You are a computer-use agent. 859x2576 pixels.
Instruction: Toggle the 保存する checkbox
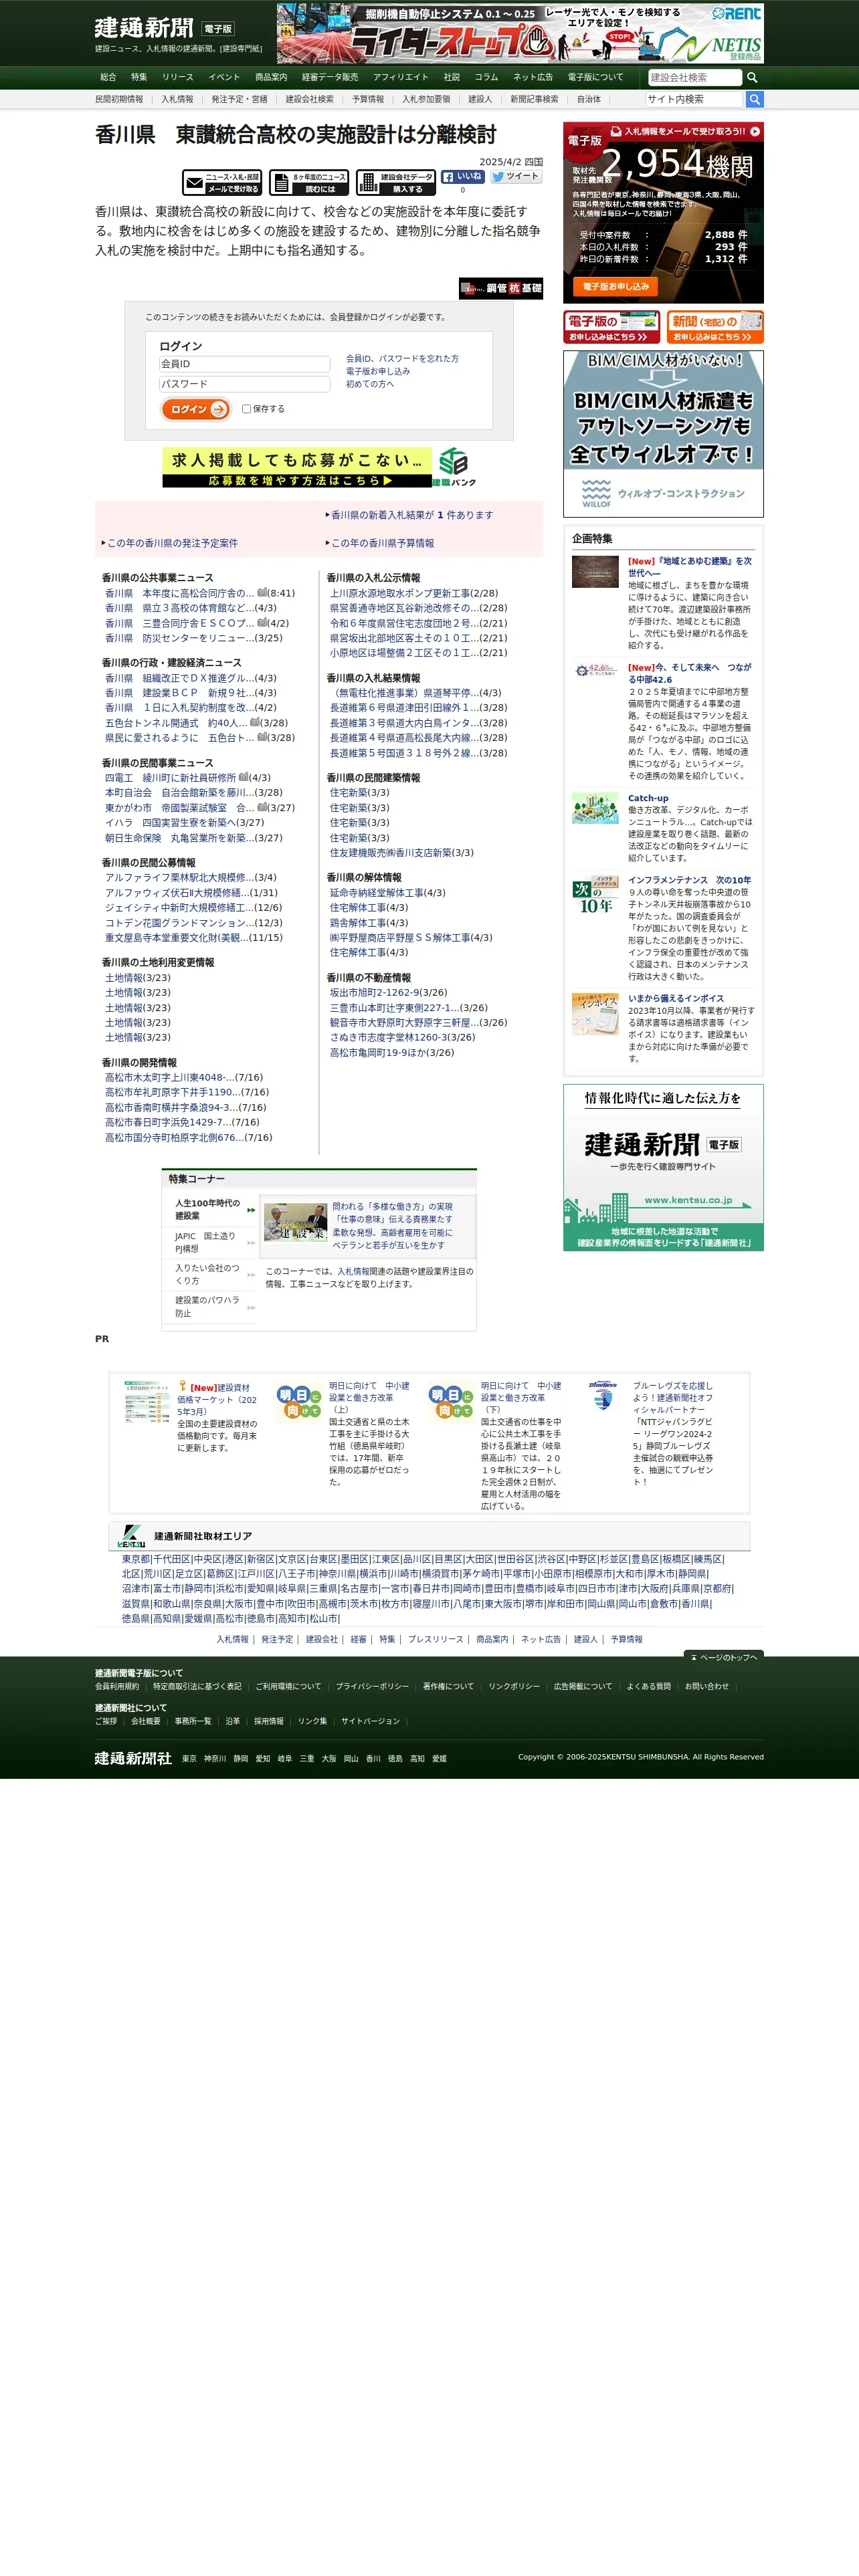pyautogui.click(x=246, y=409)
